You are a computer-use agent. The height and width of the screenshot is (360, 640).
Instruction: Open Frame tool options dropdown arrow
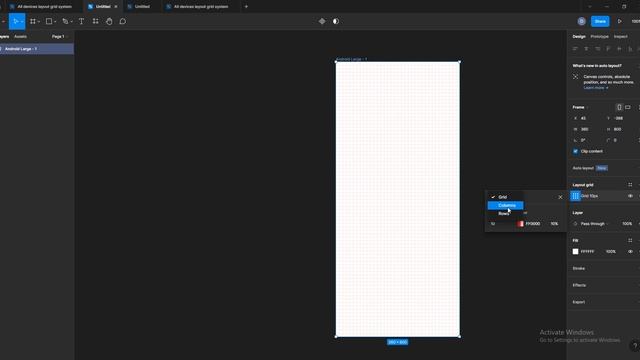pyautogui.click(x=38, y=22)
